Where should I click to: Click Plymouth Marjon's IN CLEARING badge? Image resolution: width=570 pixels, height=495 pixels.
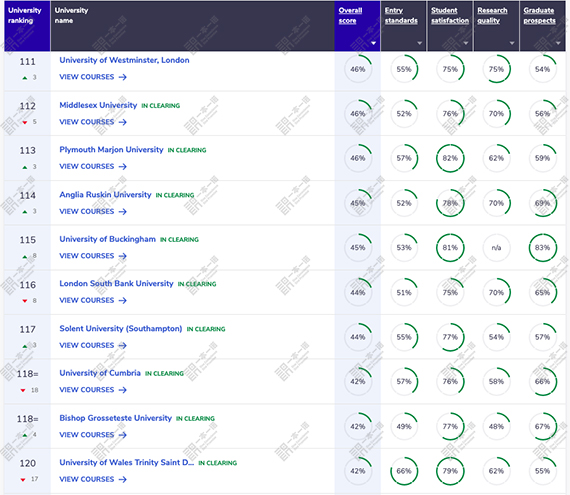click(x=187, y=150)
